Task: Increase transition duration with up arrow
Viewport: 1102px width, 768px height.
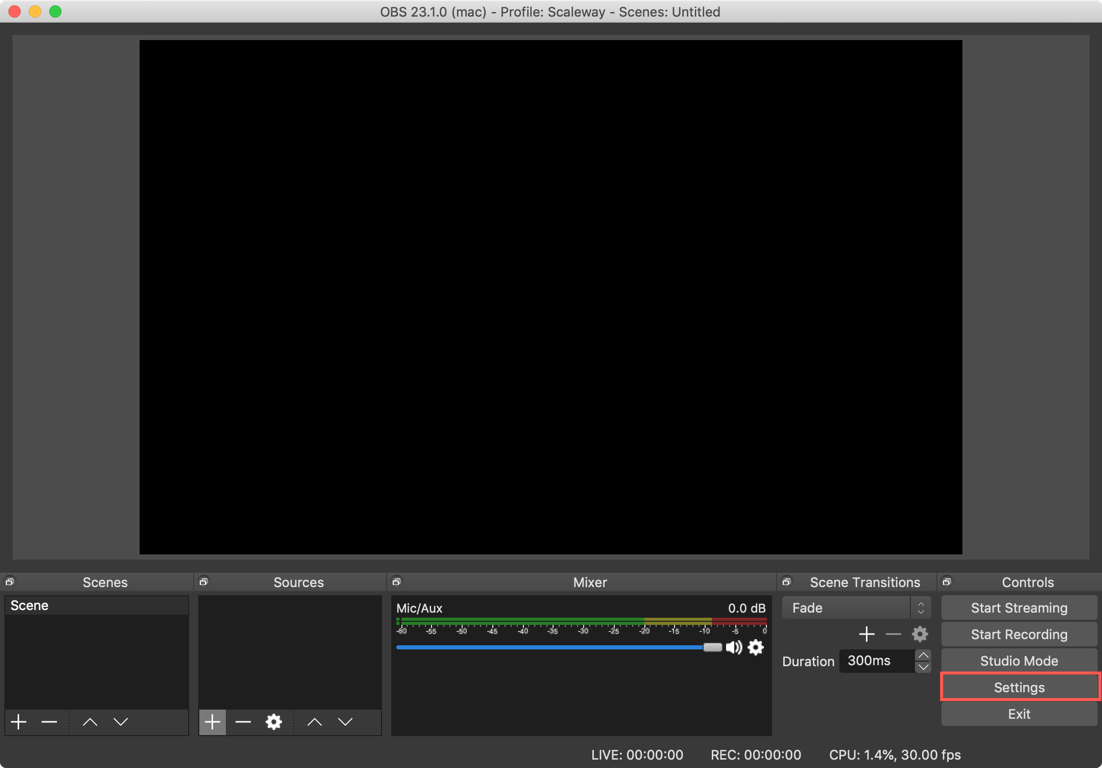Action: click(923, 655)
